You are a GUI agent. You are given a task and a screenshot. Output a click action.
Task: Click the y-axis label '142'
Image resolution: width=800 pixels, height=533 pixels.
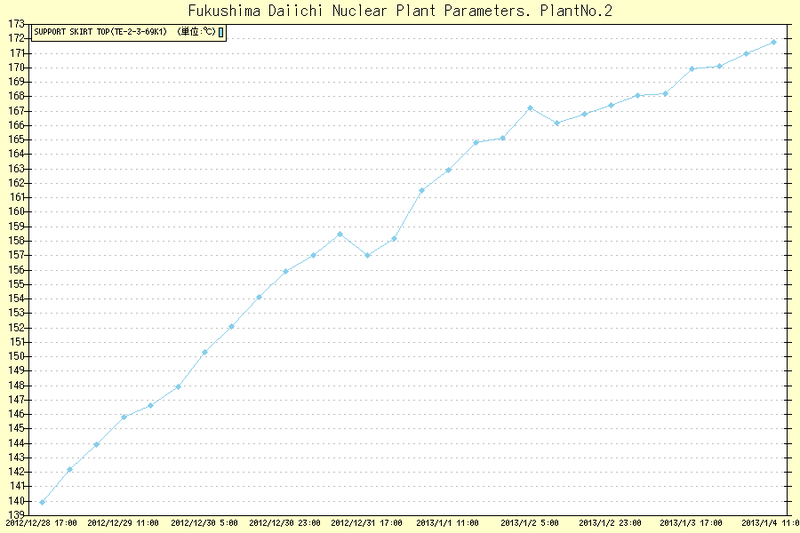(x=16, y=472)
